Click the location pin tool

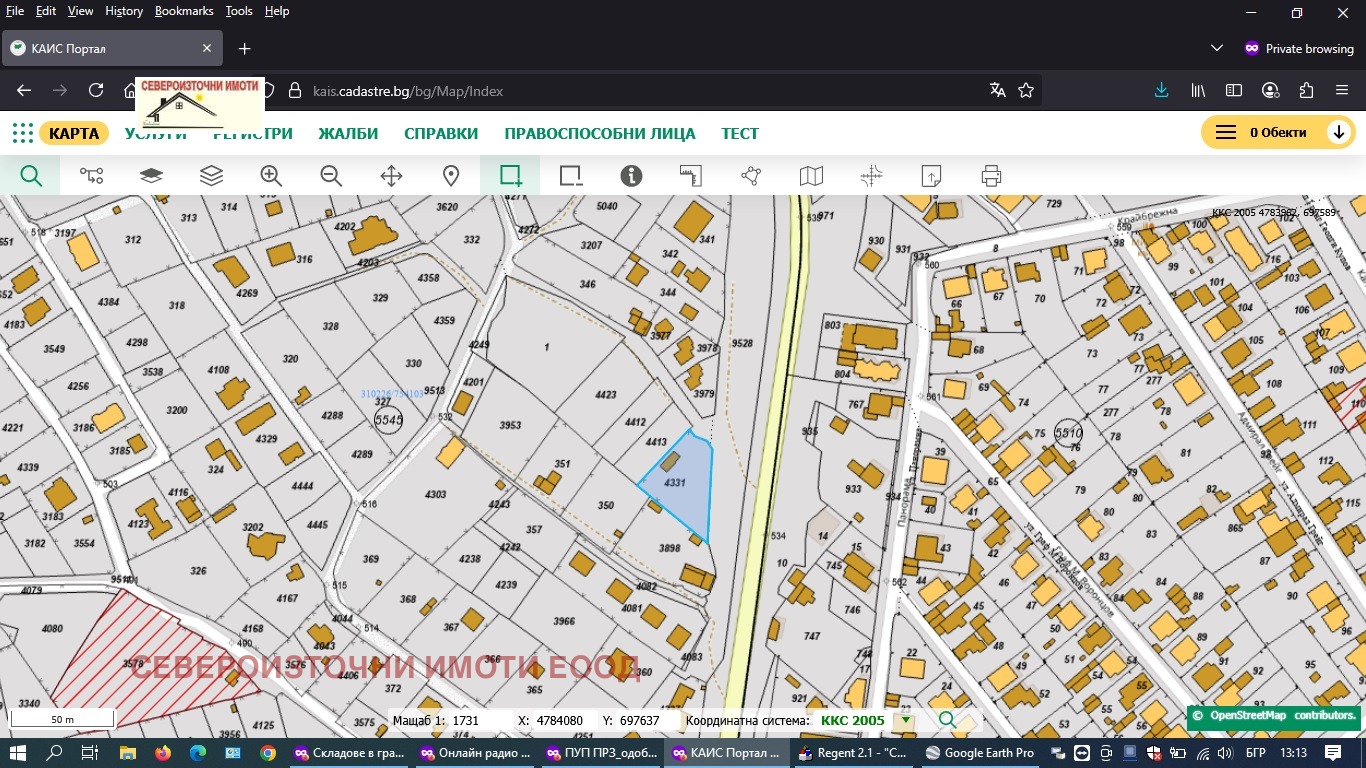pos(451,176)
